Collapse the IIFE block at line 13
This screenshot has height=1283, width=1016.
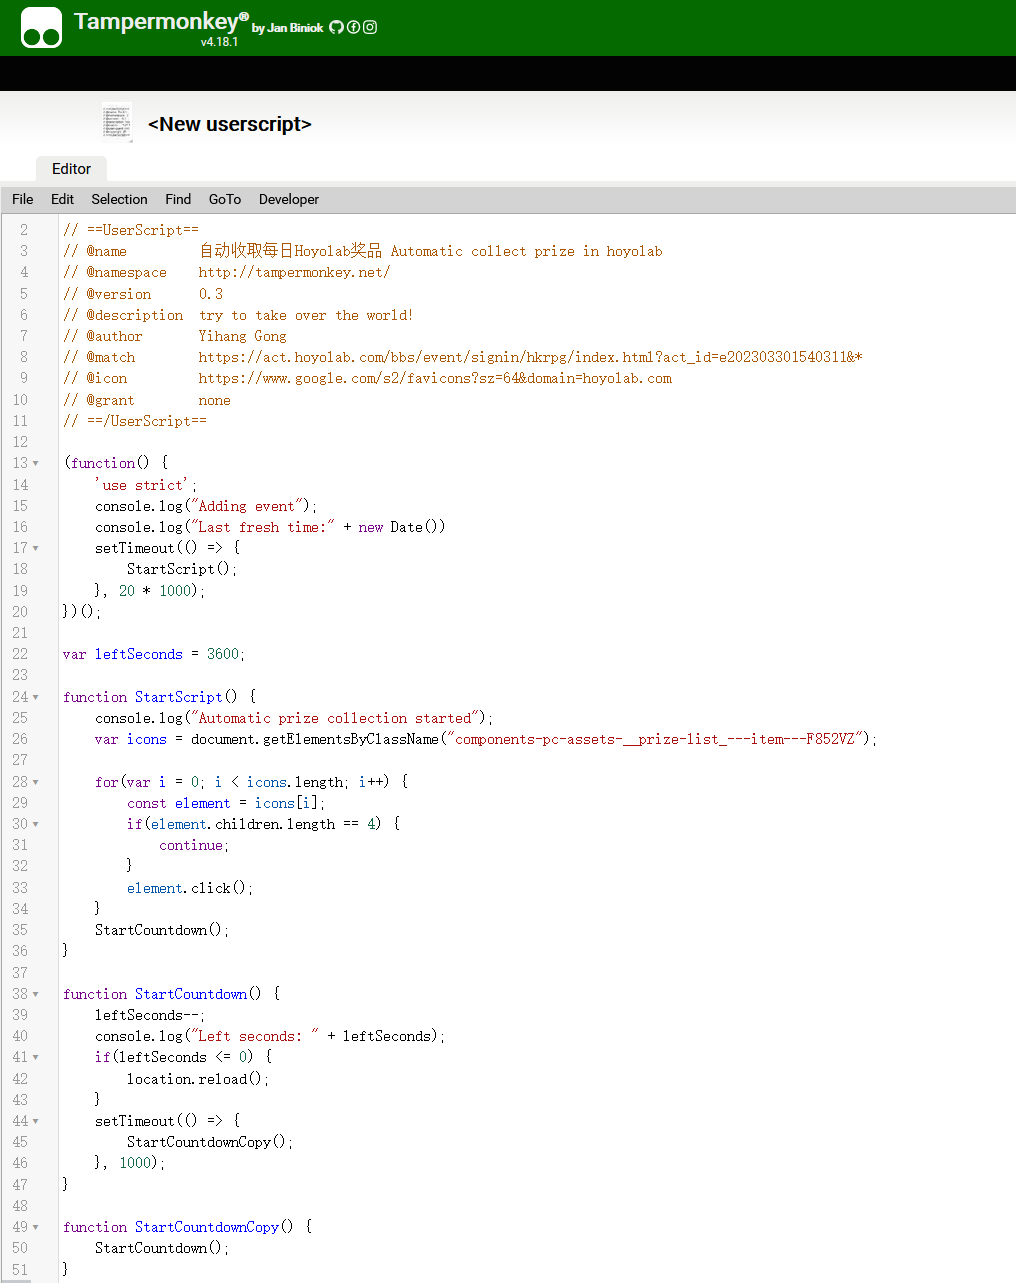click(x=33, y=463)
